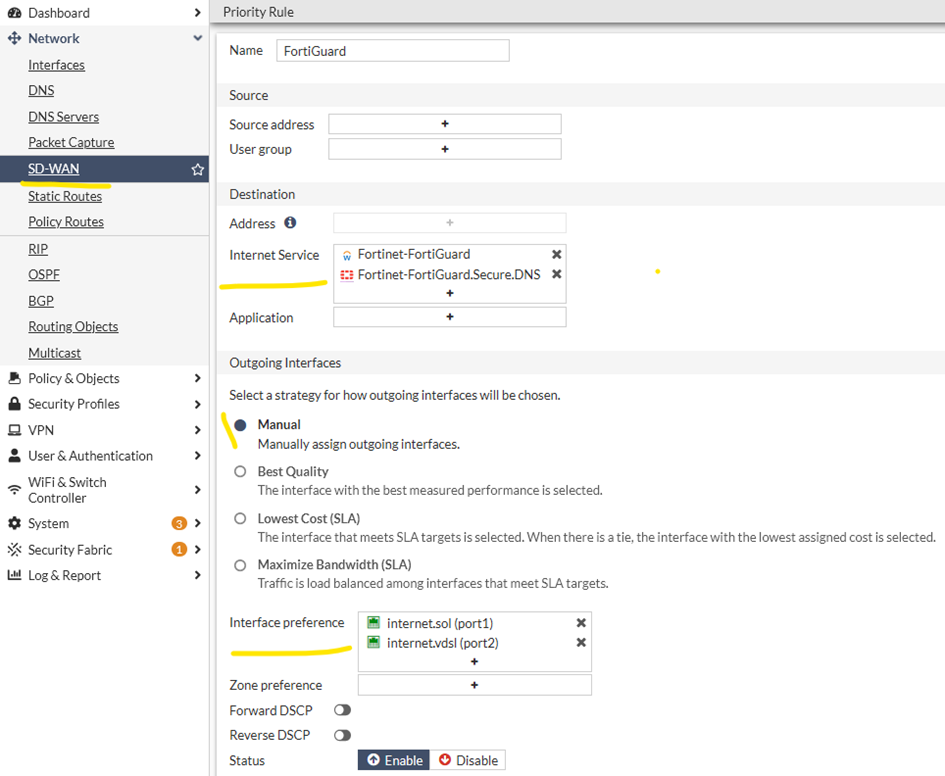The image size is (945, 776).
Task: Go to RIP routing page
Action: [38, 249]
